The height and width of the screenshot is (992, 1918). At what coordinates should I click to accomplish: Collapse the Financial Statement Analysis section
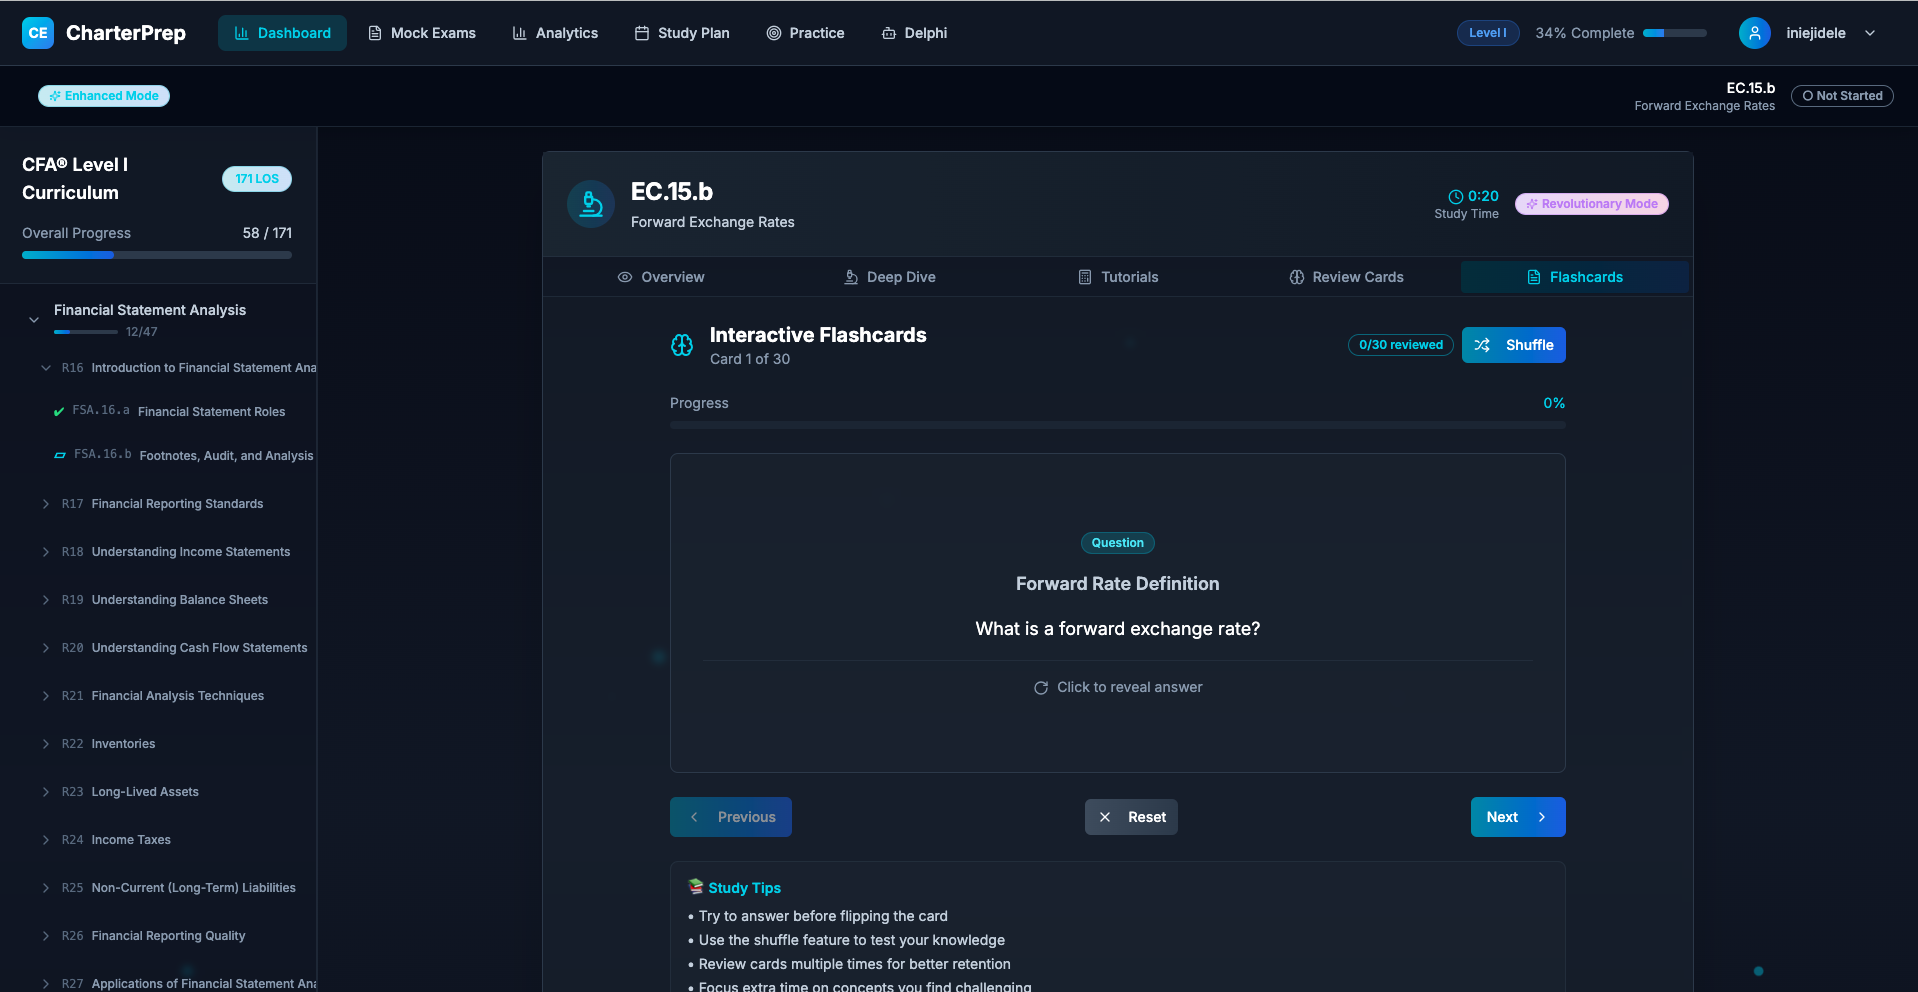34,320
